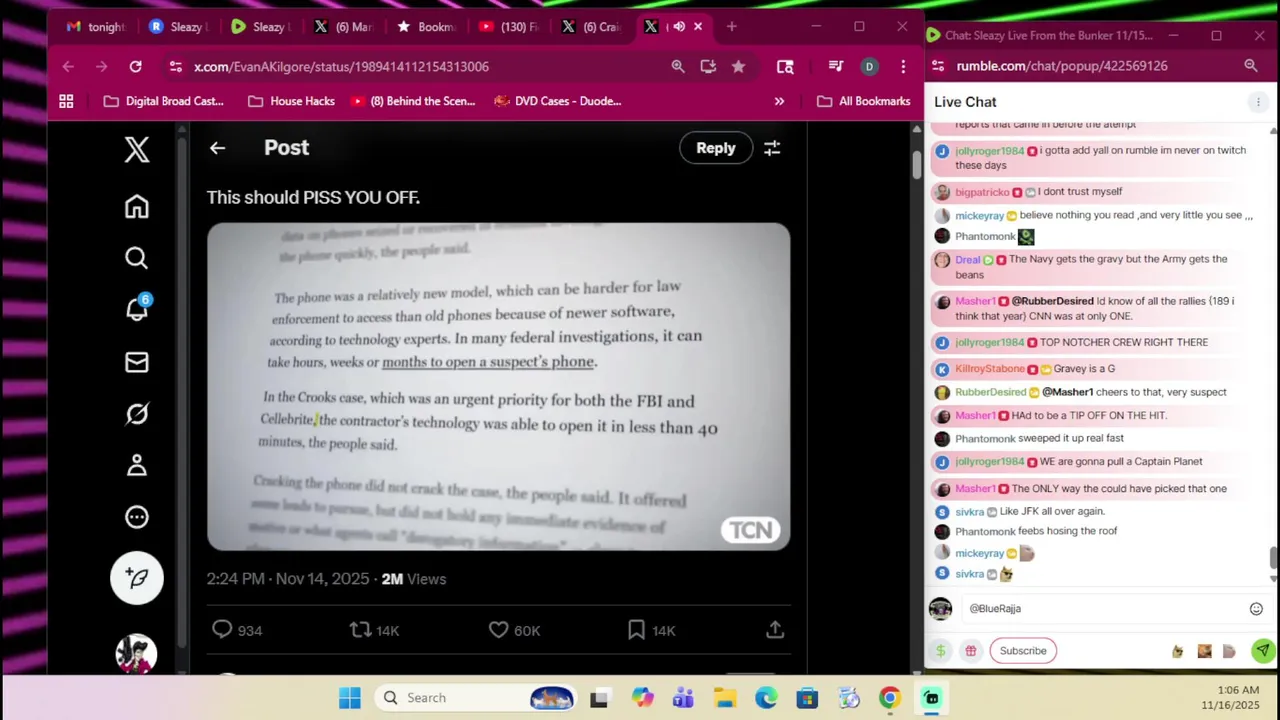
Task: Click the zoom magnifier in rumble popup address bar
Action: point(1250,66)
